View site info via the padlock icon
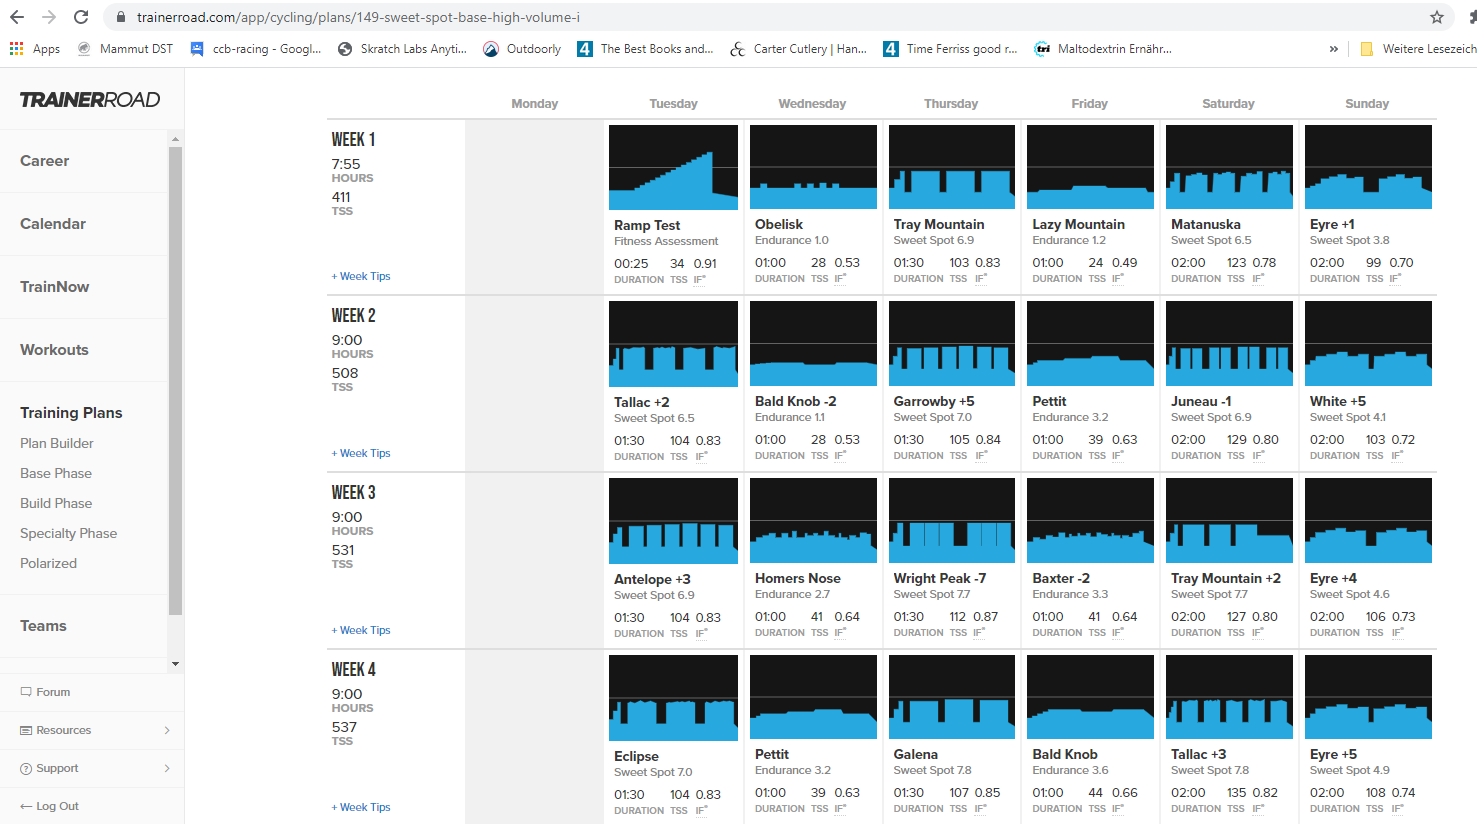 pos(121,17)
